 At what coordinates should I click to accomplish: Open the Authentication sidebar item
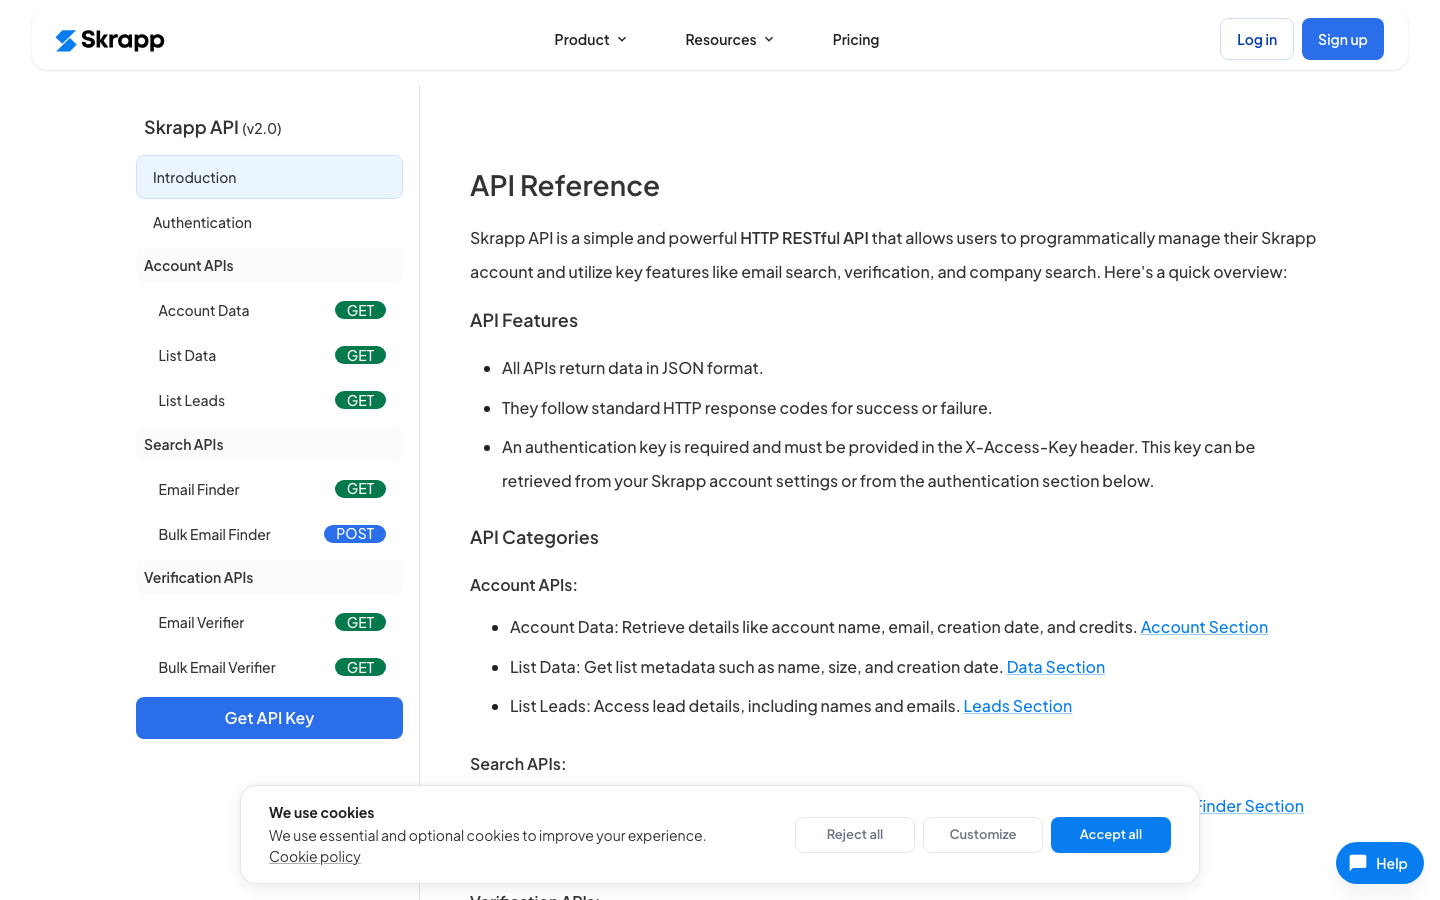click(269, 222)
